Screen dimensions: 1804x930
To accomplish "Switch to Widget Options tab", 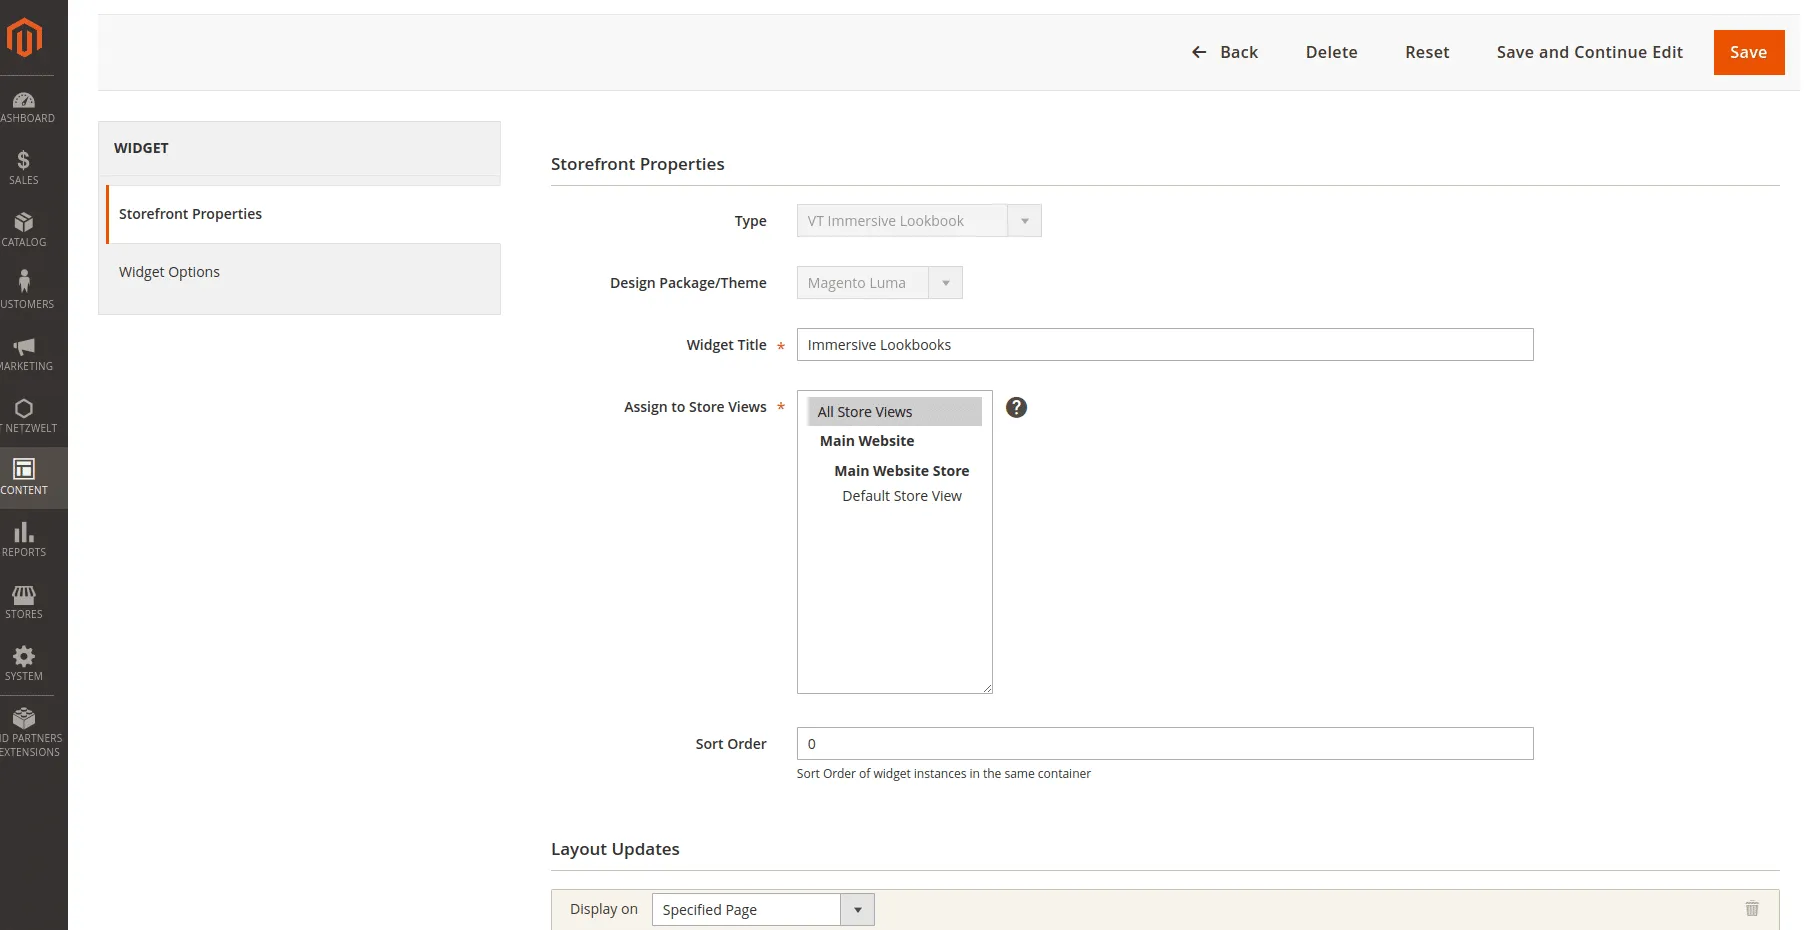I will [x=169, y=272].
